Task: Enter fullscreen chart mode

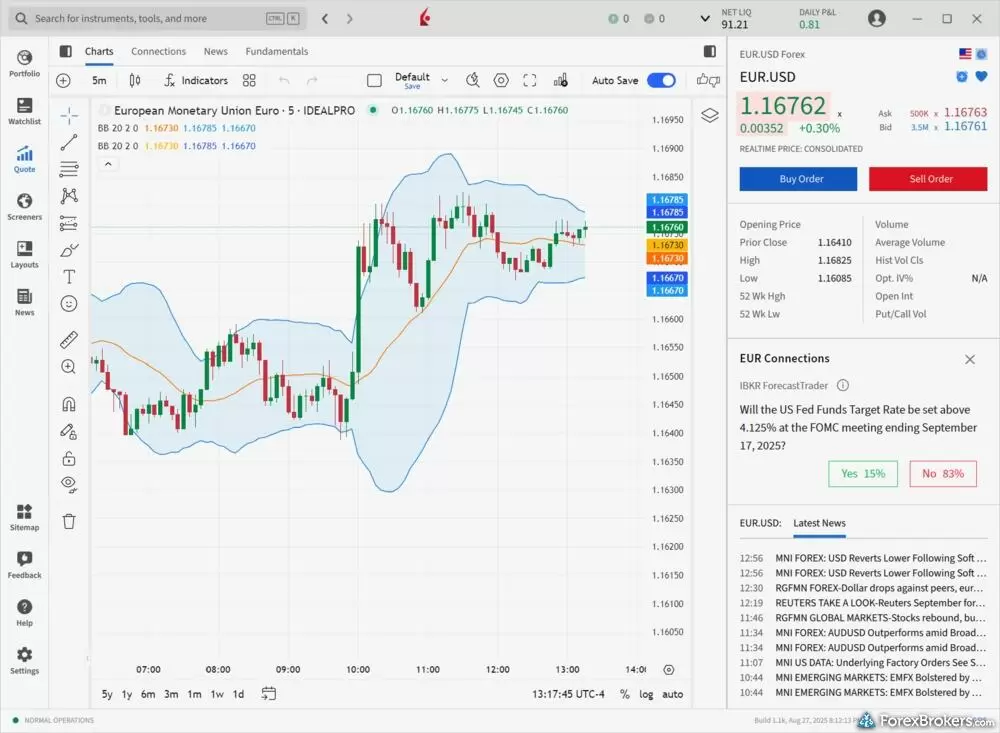Action: (529, 80)
